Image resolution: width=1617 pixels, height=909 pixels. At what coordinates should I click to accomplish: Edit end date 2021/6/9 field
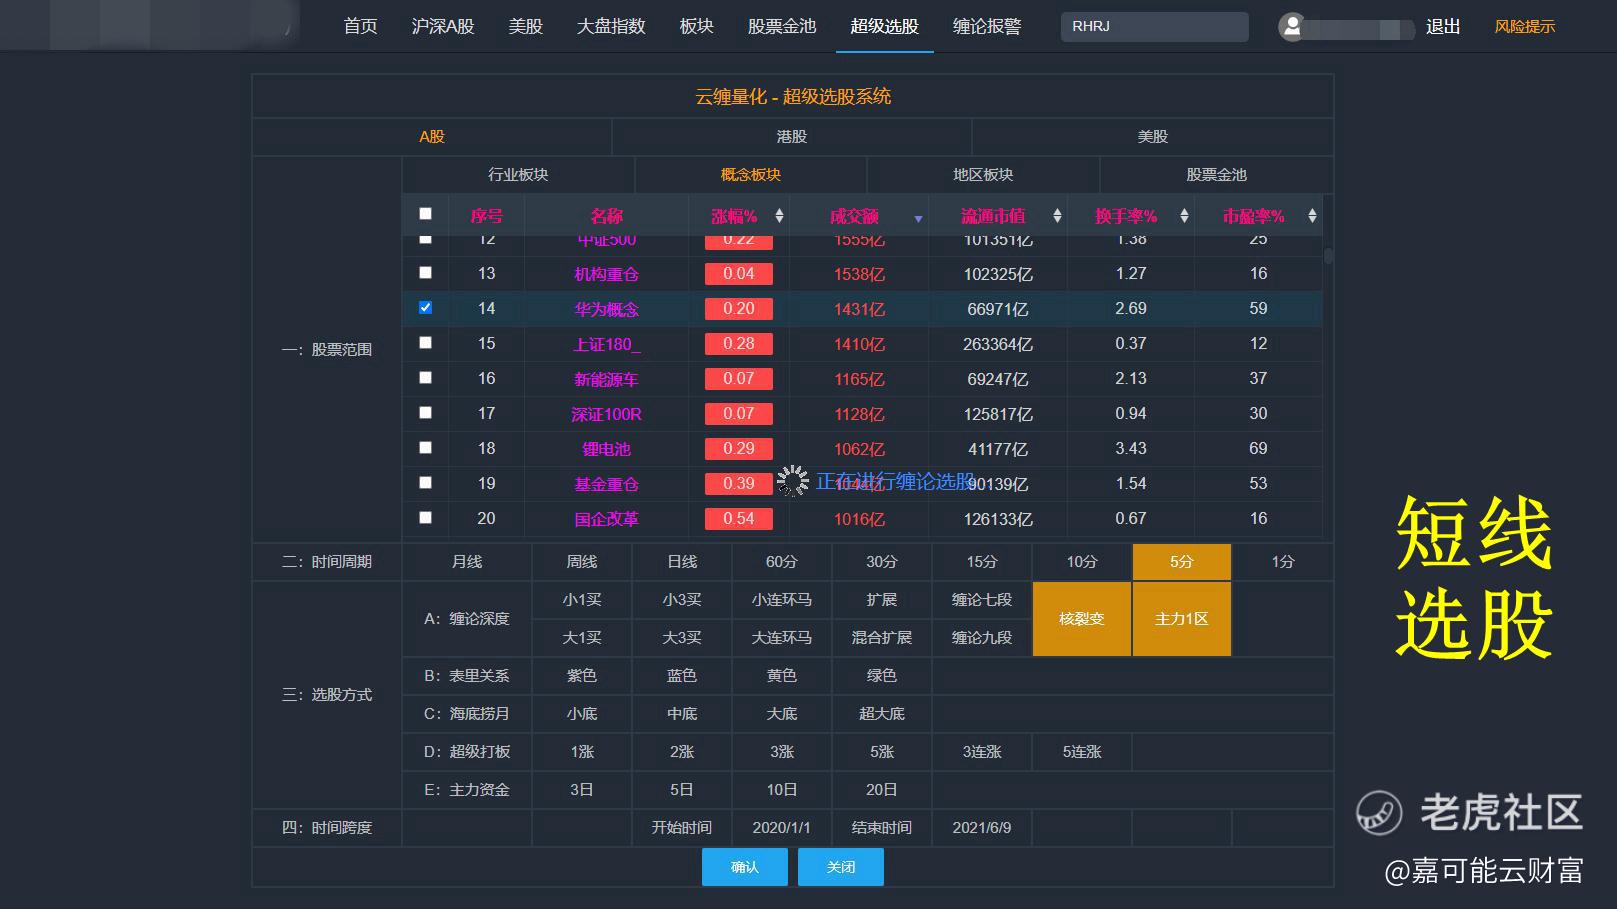click(x=982, y=828)
